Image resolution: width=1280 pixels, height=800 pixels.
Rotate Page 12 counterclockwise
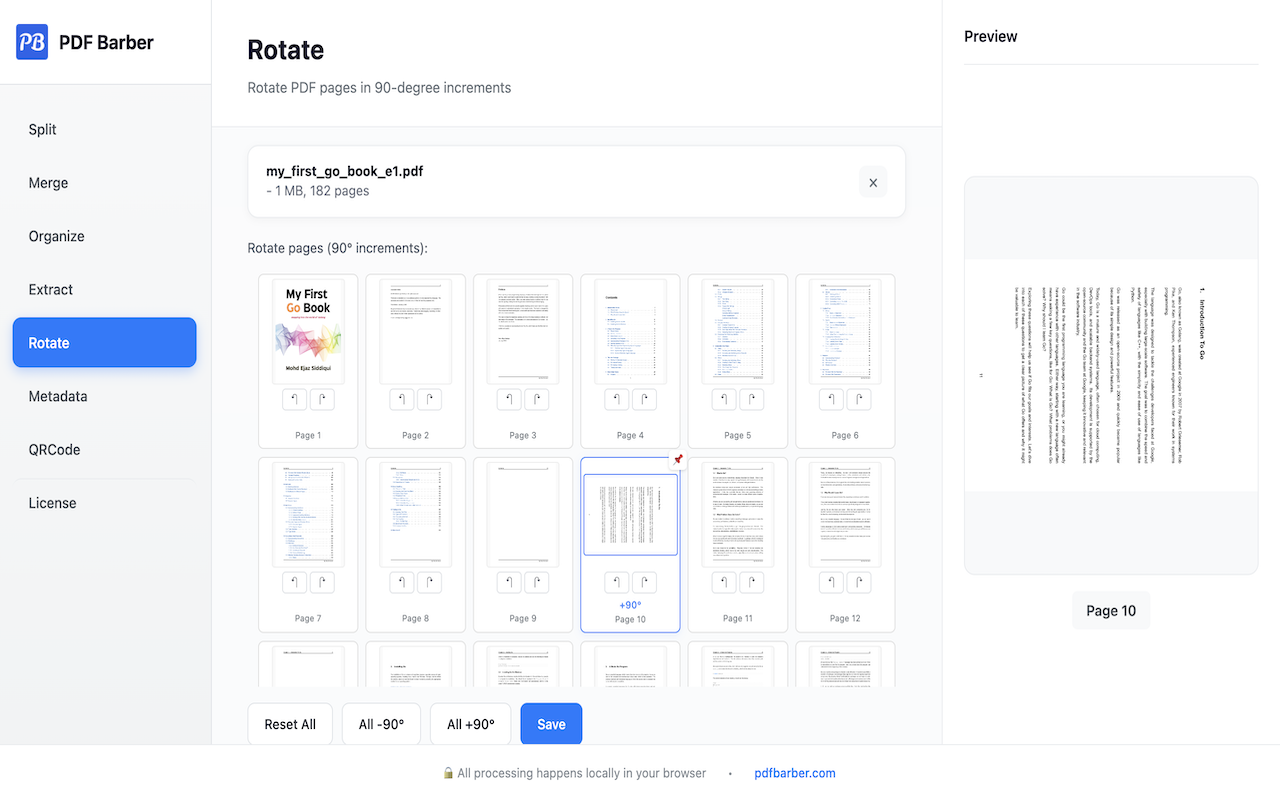(832, 583)
